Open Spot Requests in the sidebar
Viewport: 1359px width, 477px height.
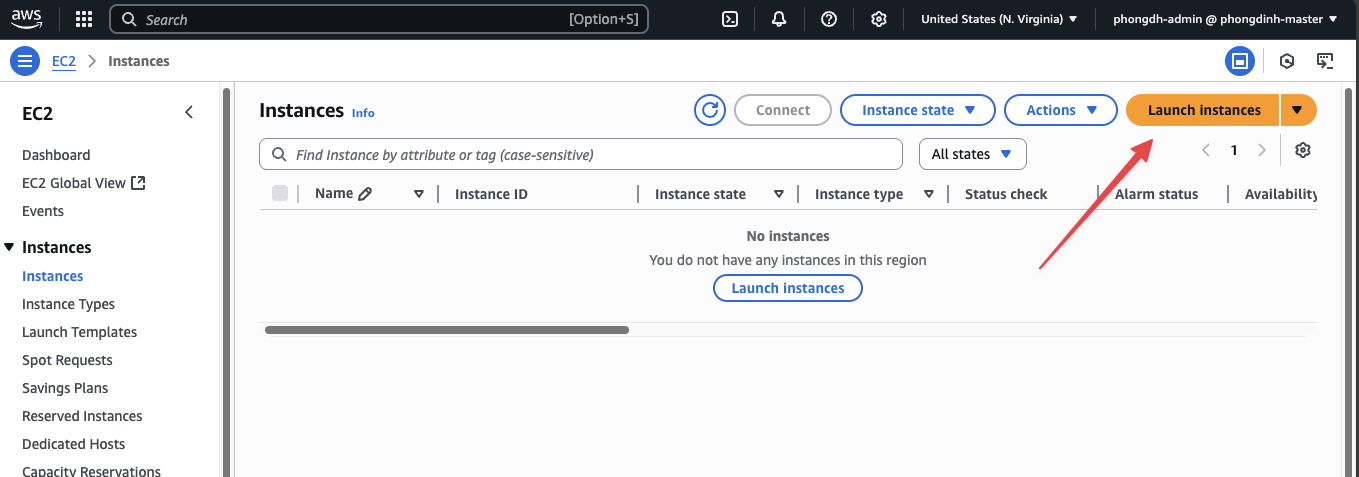pyautogui.click(x=67, y=360)
